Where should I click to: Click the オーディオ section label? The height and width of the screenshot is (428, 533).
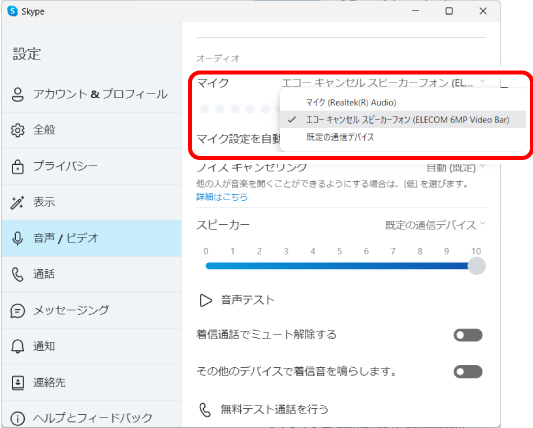tap(218, 58)
